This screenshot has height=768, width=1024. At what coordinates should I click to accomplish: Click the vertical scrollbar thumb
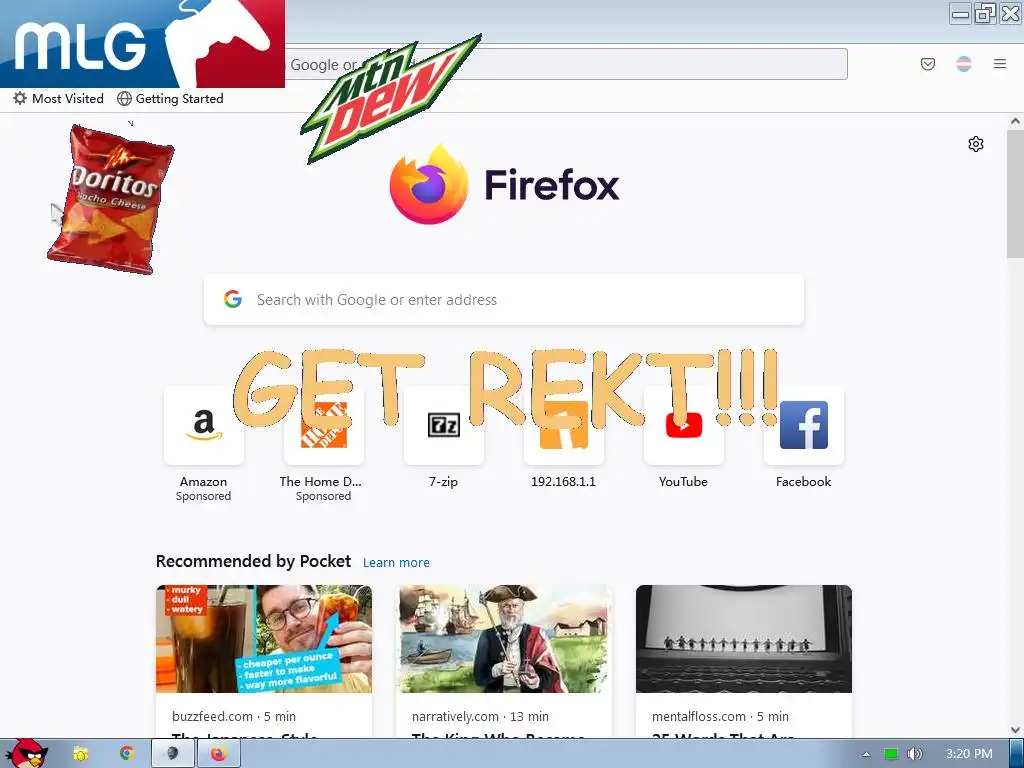(1015, 194)
